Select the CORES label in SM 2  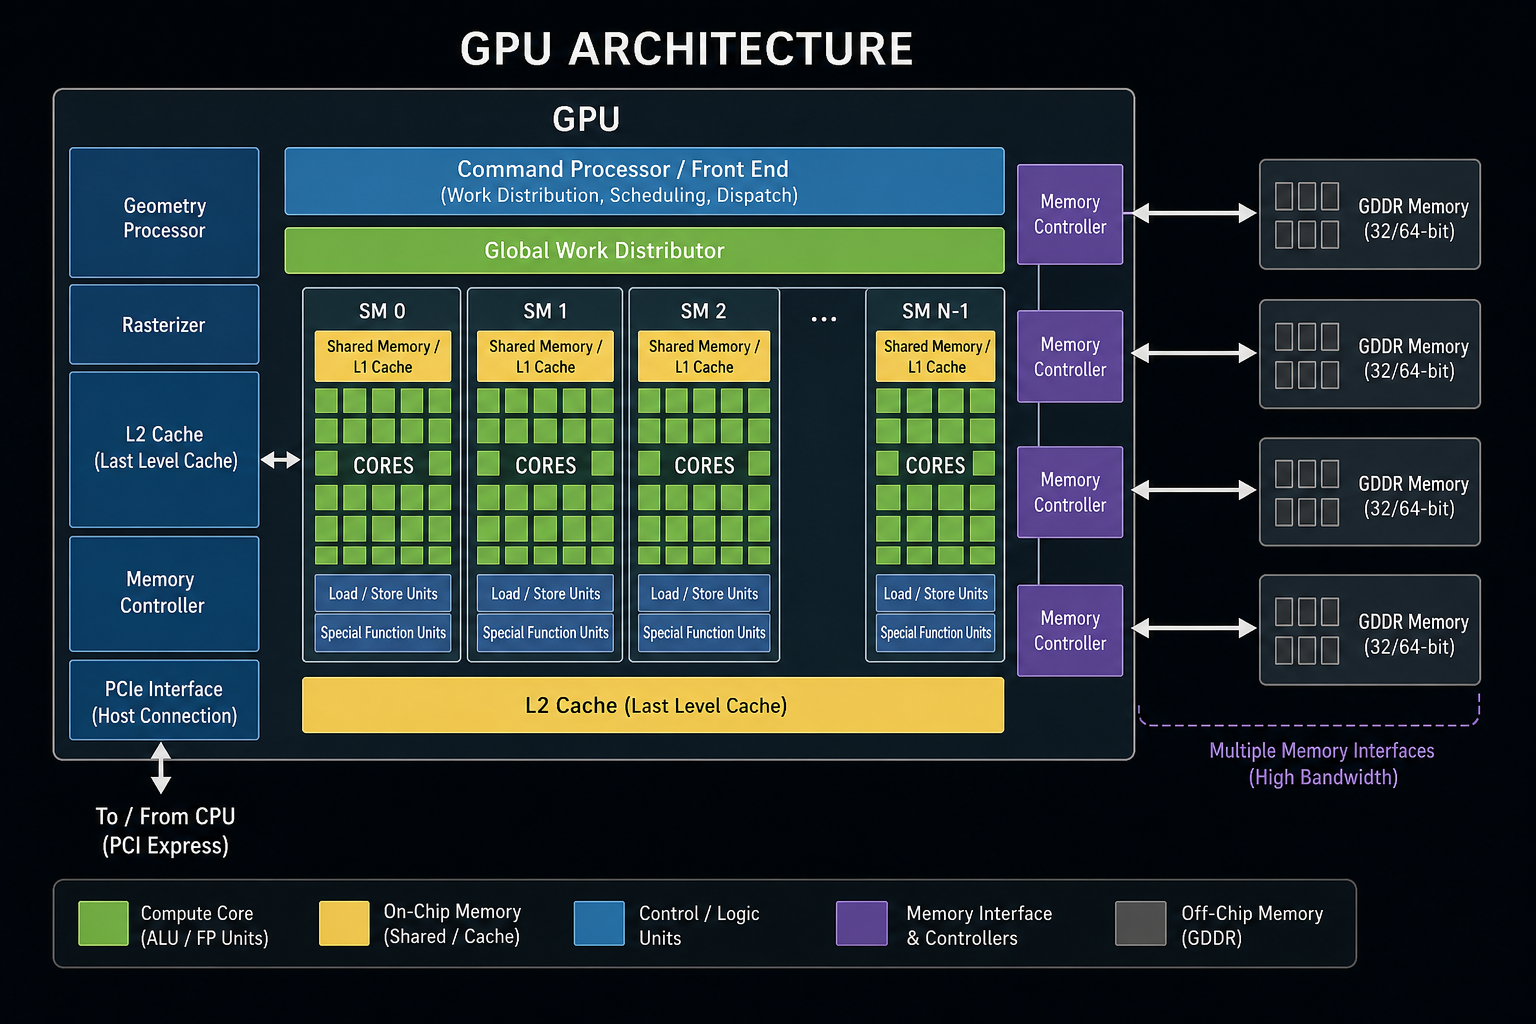(x=704, y=466)
